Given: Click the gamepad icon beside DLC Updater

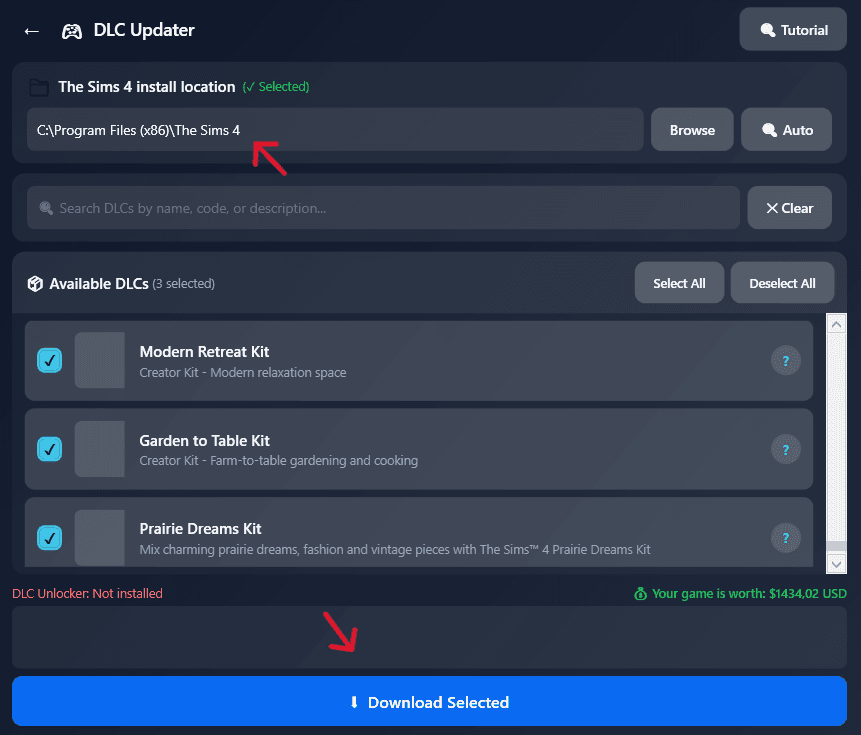Looking at the screenshot, I should click(72, 31).
